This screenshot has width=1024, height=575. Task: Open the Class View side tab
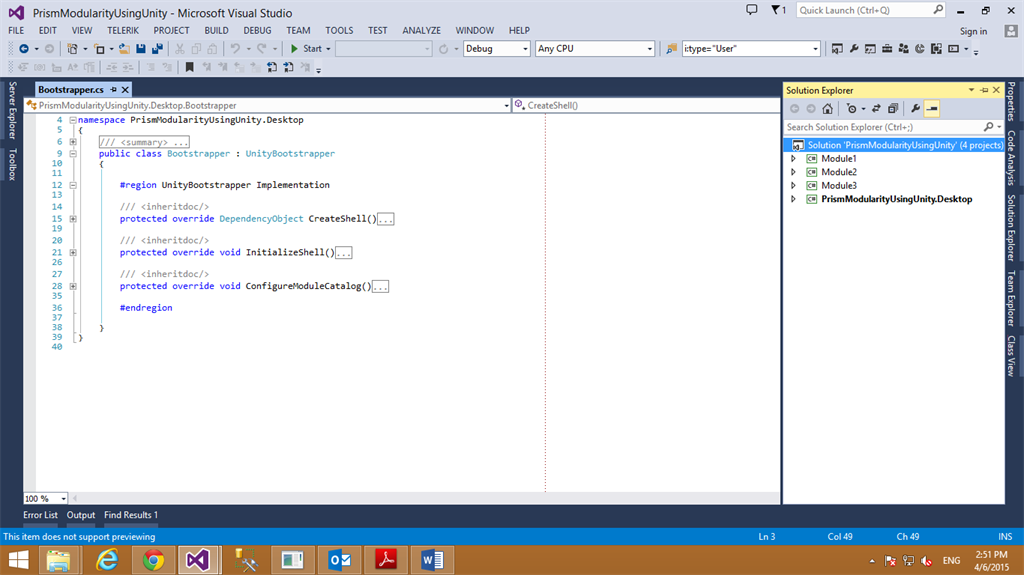point(1011,356)
